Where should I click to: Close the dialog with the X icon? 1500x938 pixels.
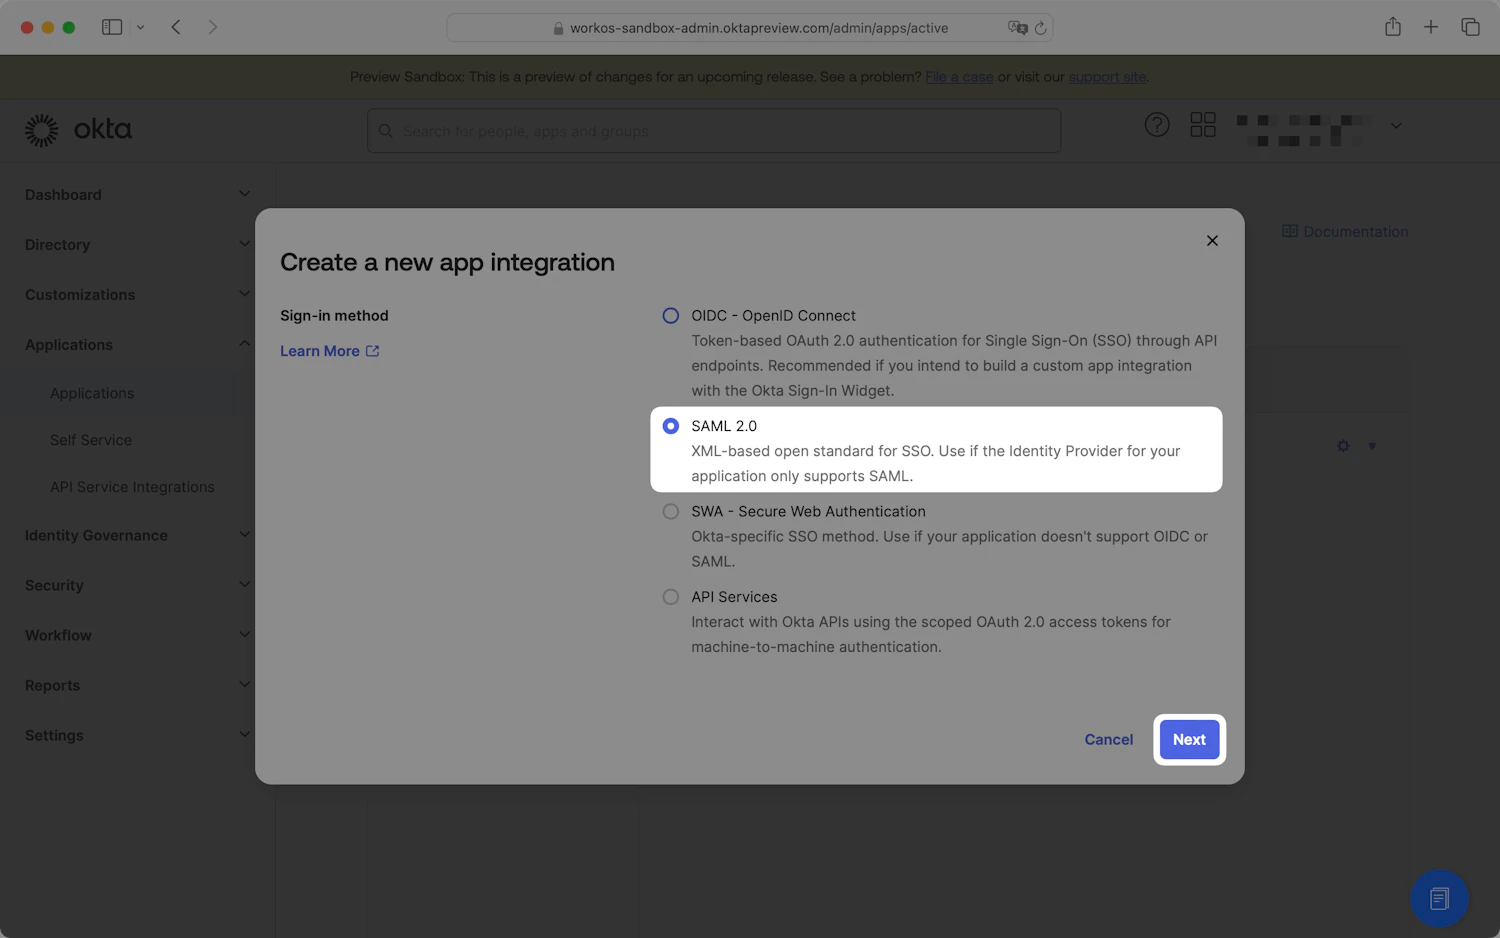[x=1212, y=241]
